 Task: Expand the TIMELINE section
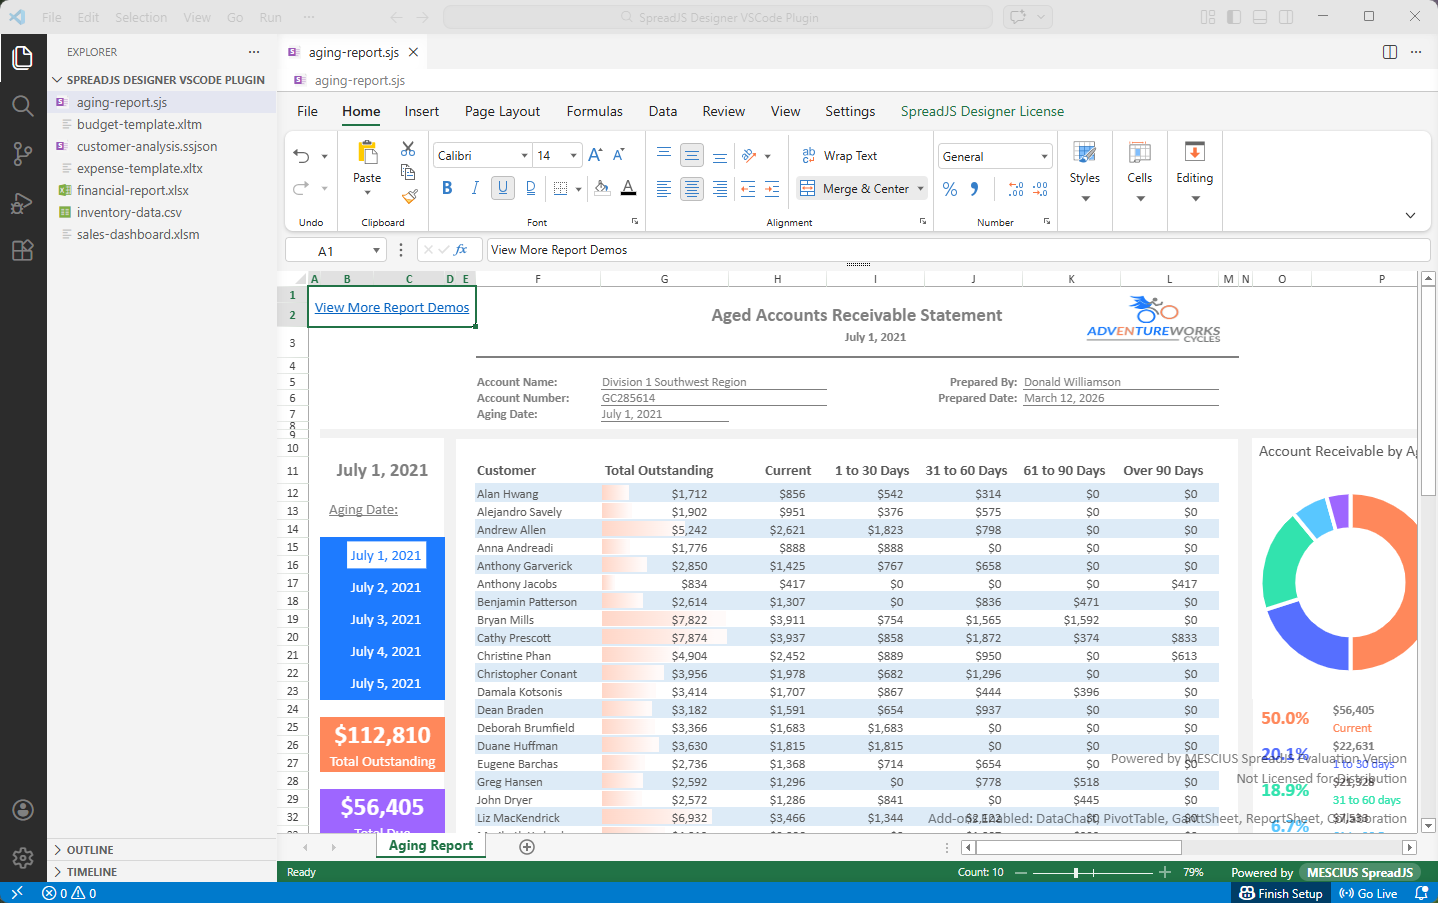pyautogui.click(x=162, y=872)
